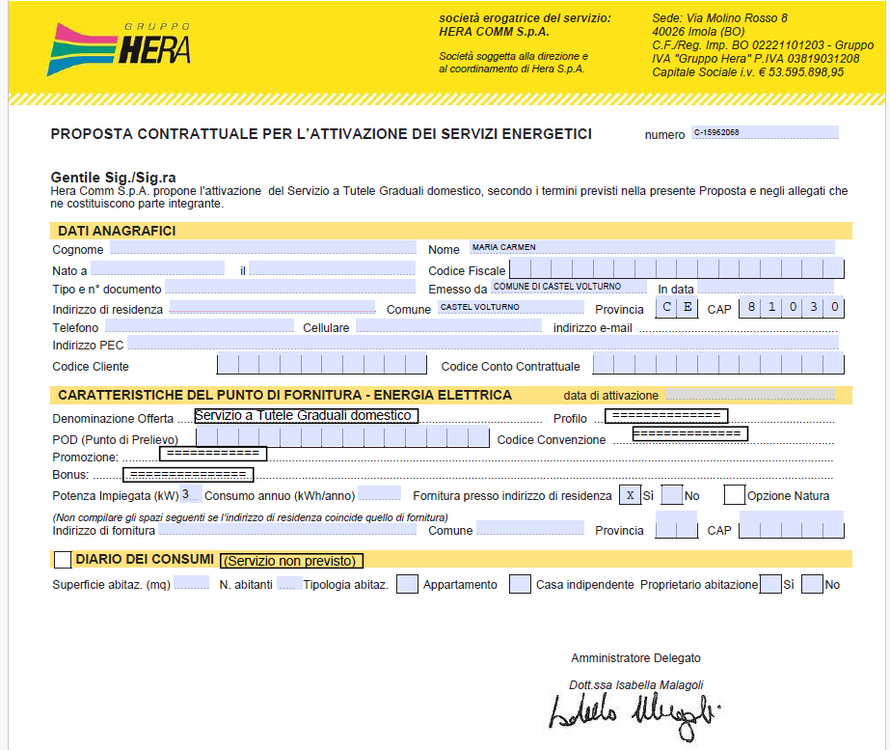
Task: Click the Servizio non previsto field
Action: (x=292, y=561)
